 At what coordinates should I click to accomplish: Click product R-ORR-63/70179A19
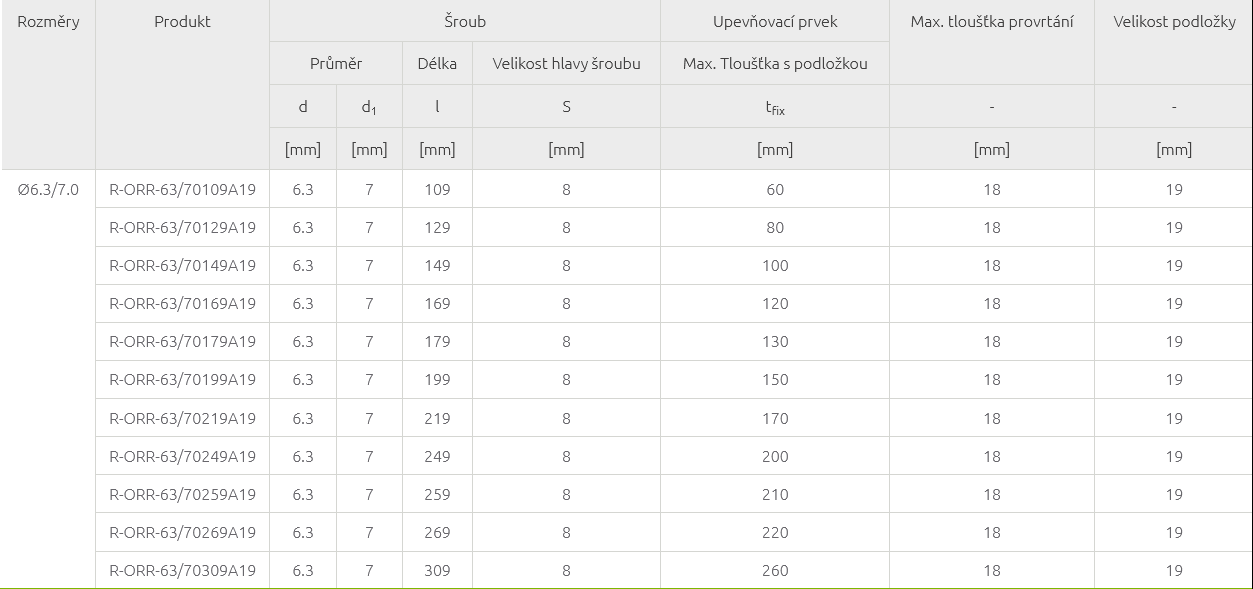pos(182,341)
